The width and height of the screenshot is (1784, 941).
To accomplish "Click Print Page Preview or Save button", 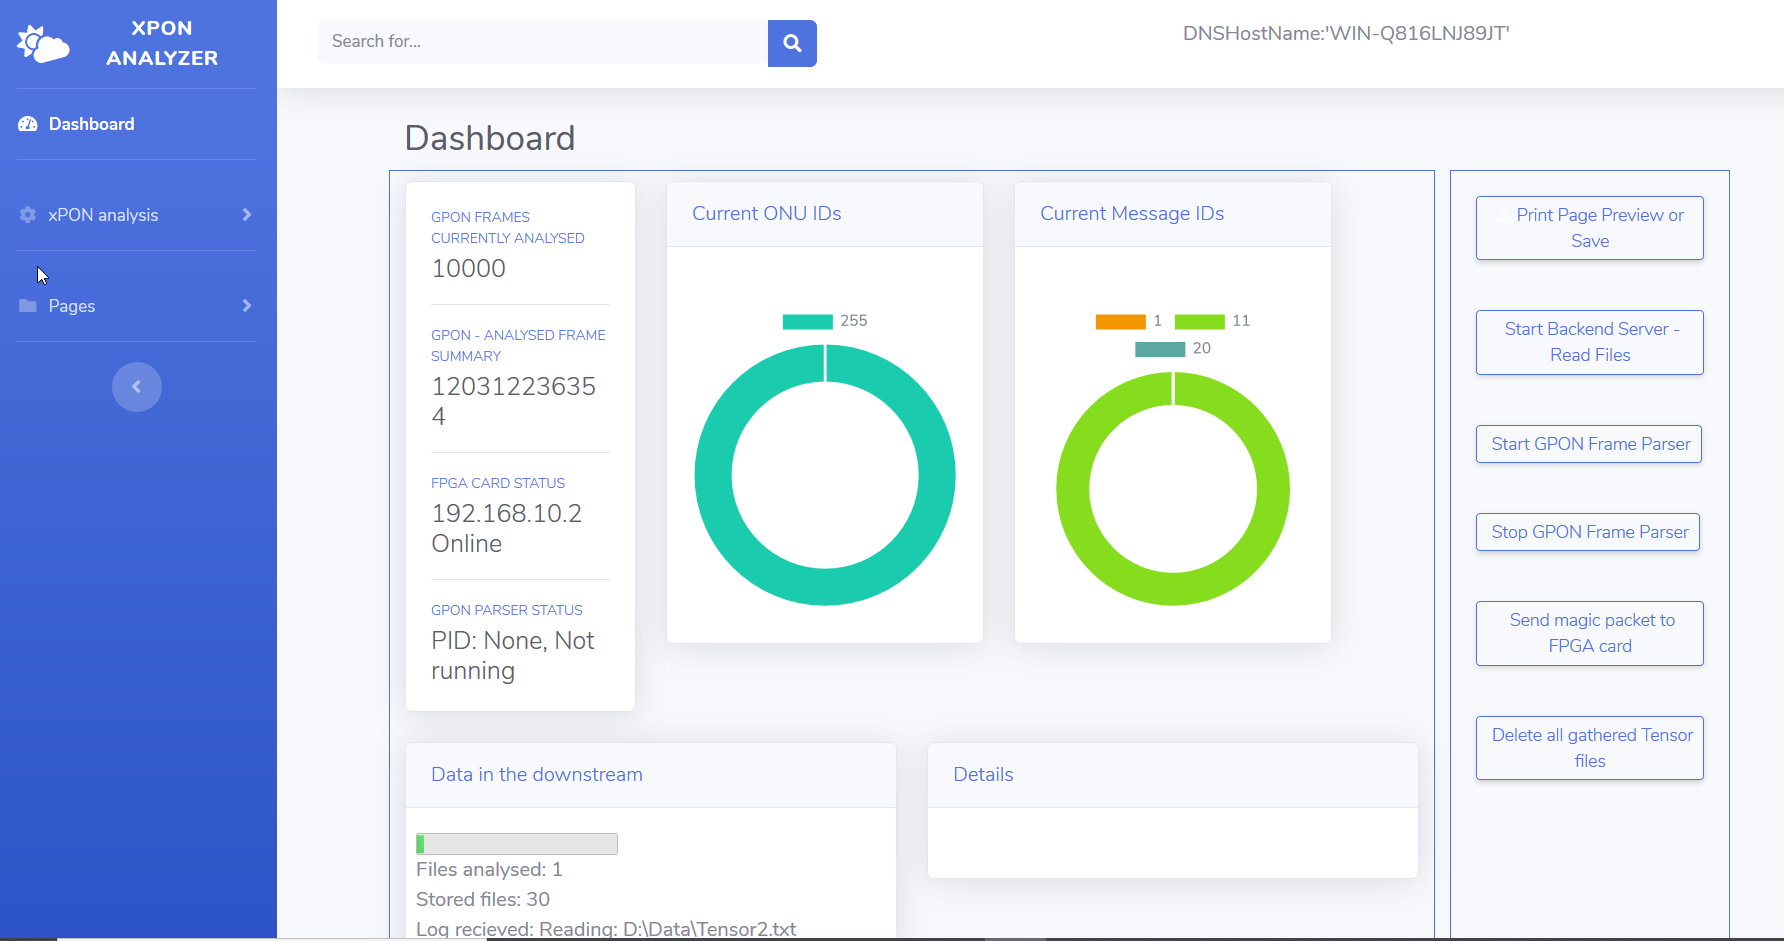I will 1590,228.
